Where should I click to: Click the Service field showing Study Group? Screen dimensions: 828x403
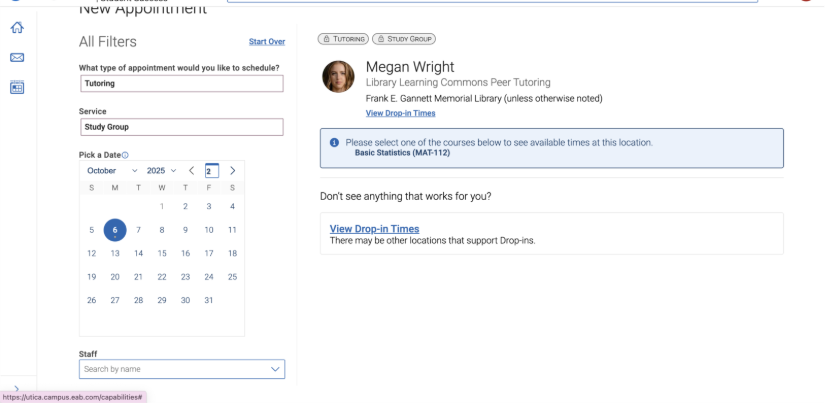tap(181, 127)
